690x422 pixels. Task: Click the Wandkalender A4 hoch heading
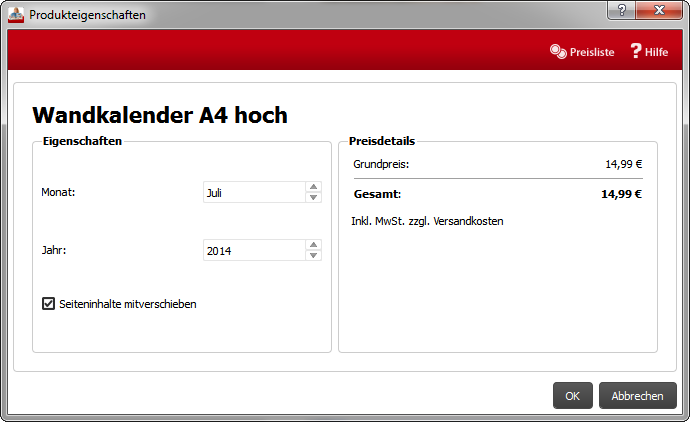click(x=160, y=115)
